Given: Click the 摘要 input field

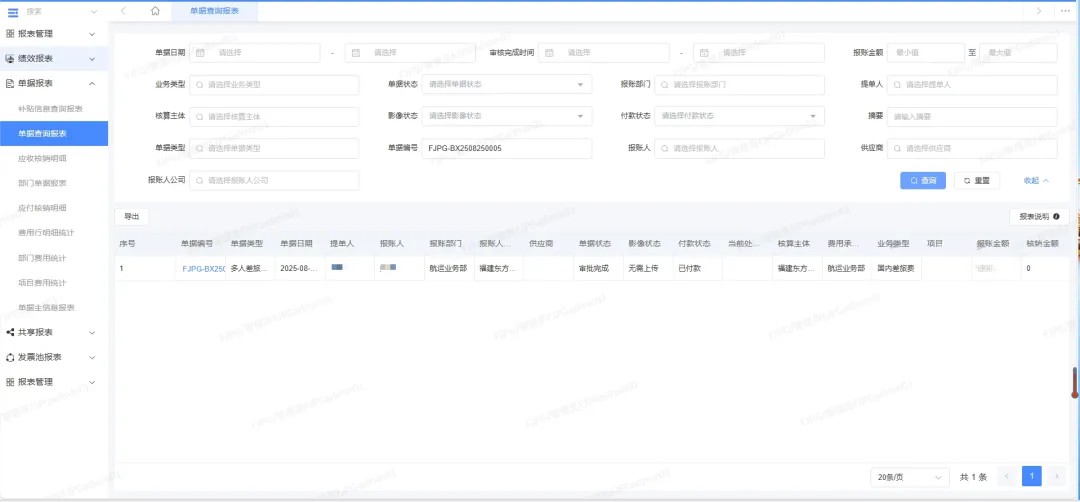Looking at the screenshot, I should (x=971, y=116).
